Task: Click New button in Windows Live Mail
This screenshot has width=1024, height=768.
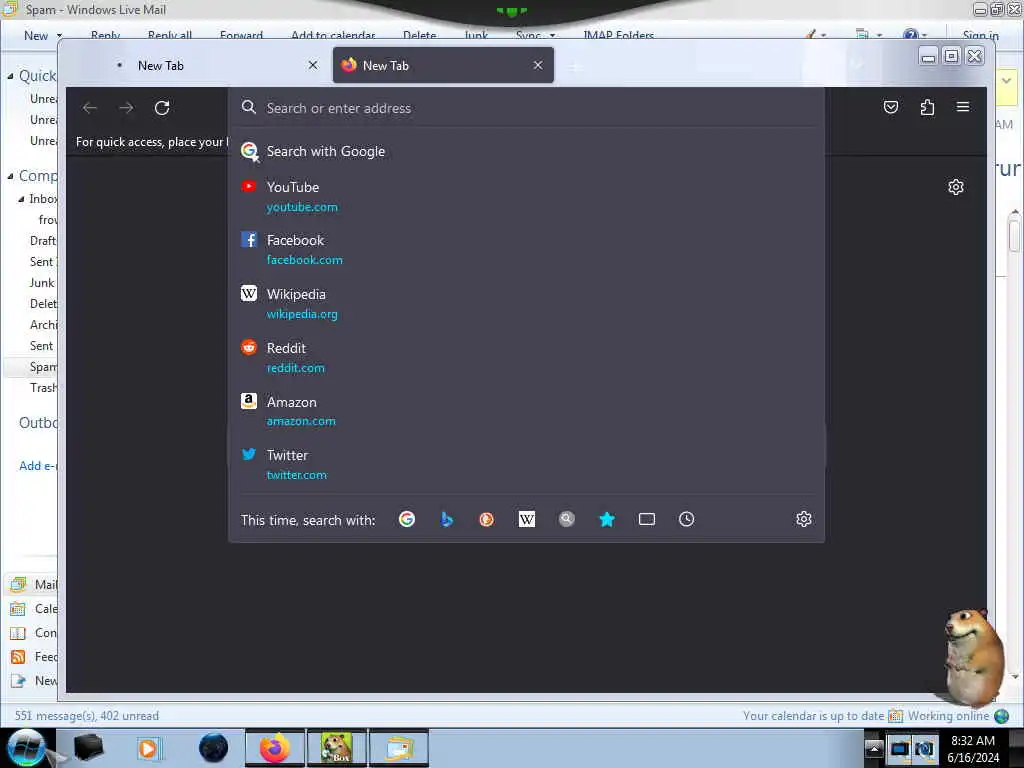Action: 36,36
